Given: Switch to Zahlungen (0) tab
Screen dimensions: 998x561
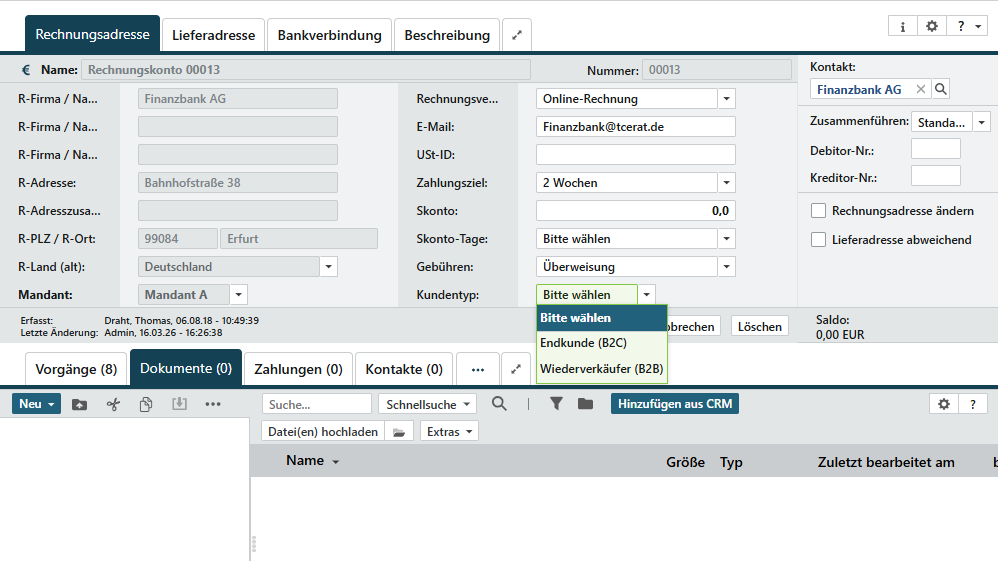Looking at the screenshot, I should pyautogui.click(x=299, y=369).
